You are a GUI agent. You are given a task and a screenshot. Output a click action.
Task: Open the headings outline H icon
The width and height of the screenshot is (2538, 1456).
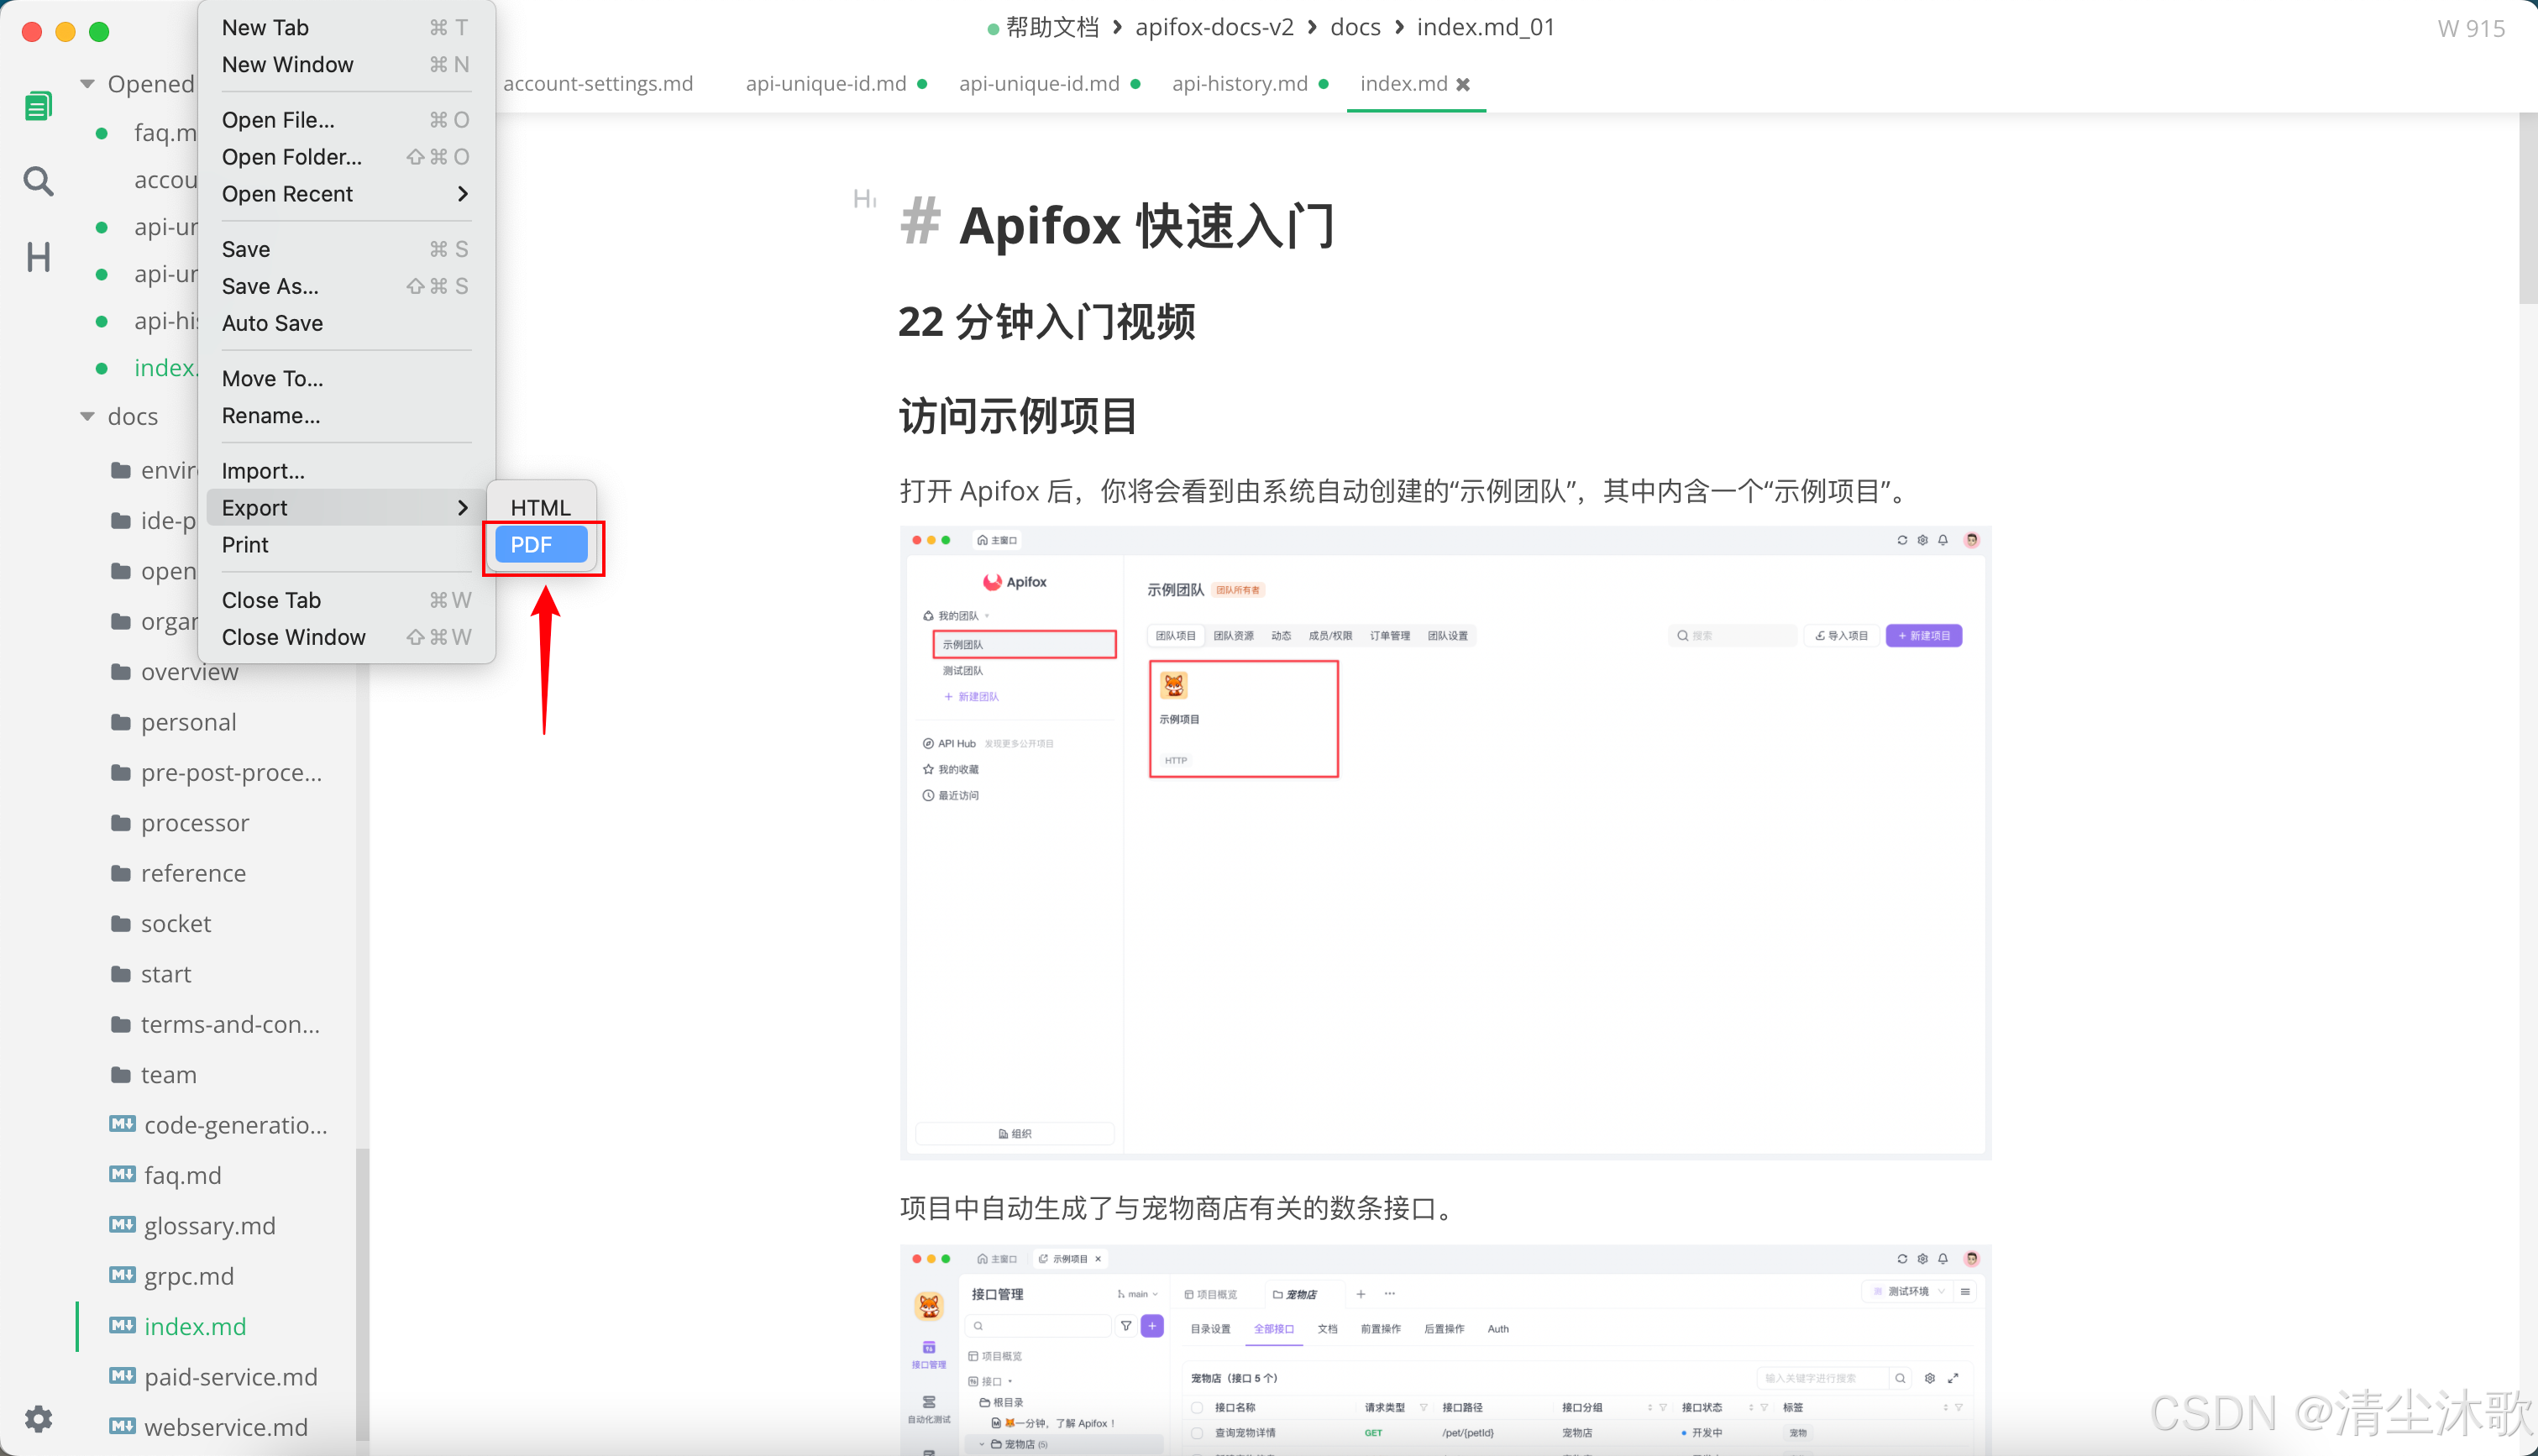(x=38, y=258)
